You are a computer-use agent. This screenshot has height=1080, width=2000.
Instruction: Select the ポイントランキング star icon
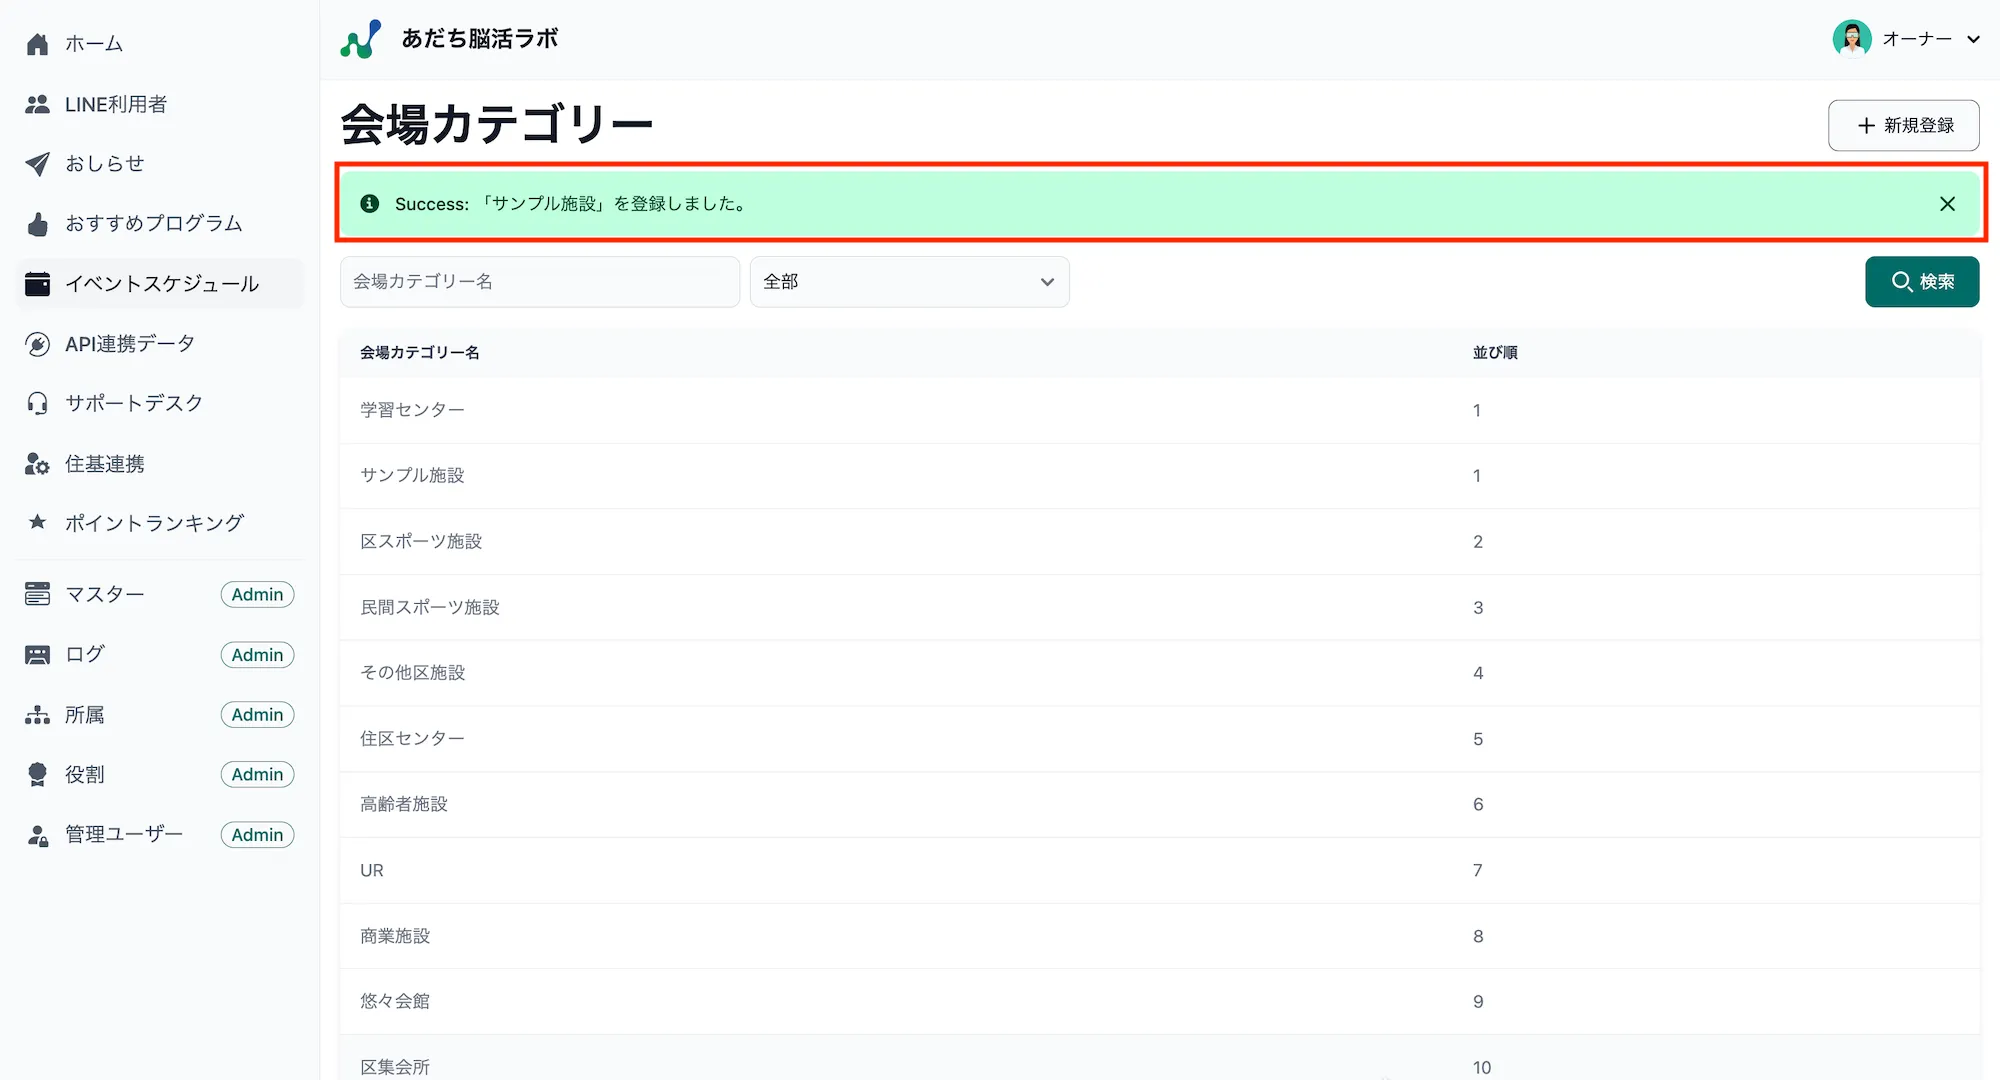[x=38, y=522]
